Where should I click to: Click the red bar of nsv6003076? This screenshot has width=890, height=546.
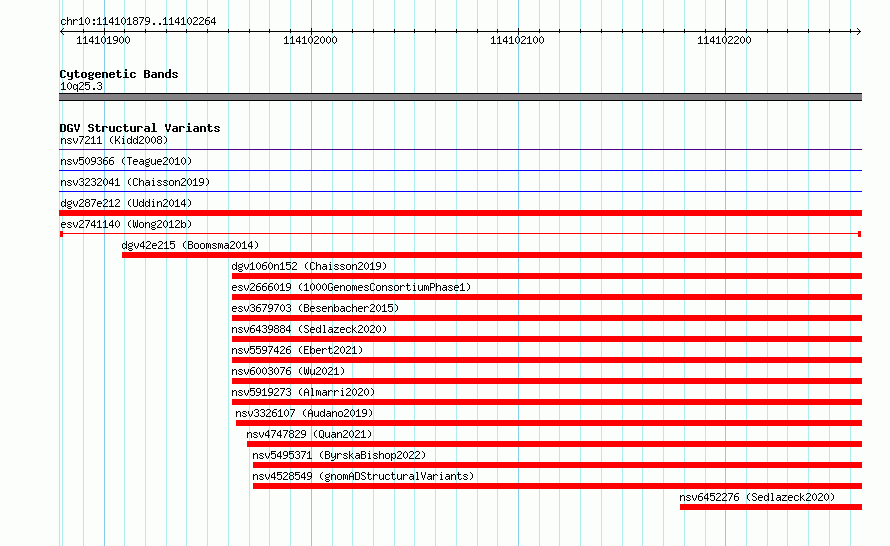click(x=547, y=381)
